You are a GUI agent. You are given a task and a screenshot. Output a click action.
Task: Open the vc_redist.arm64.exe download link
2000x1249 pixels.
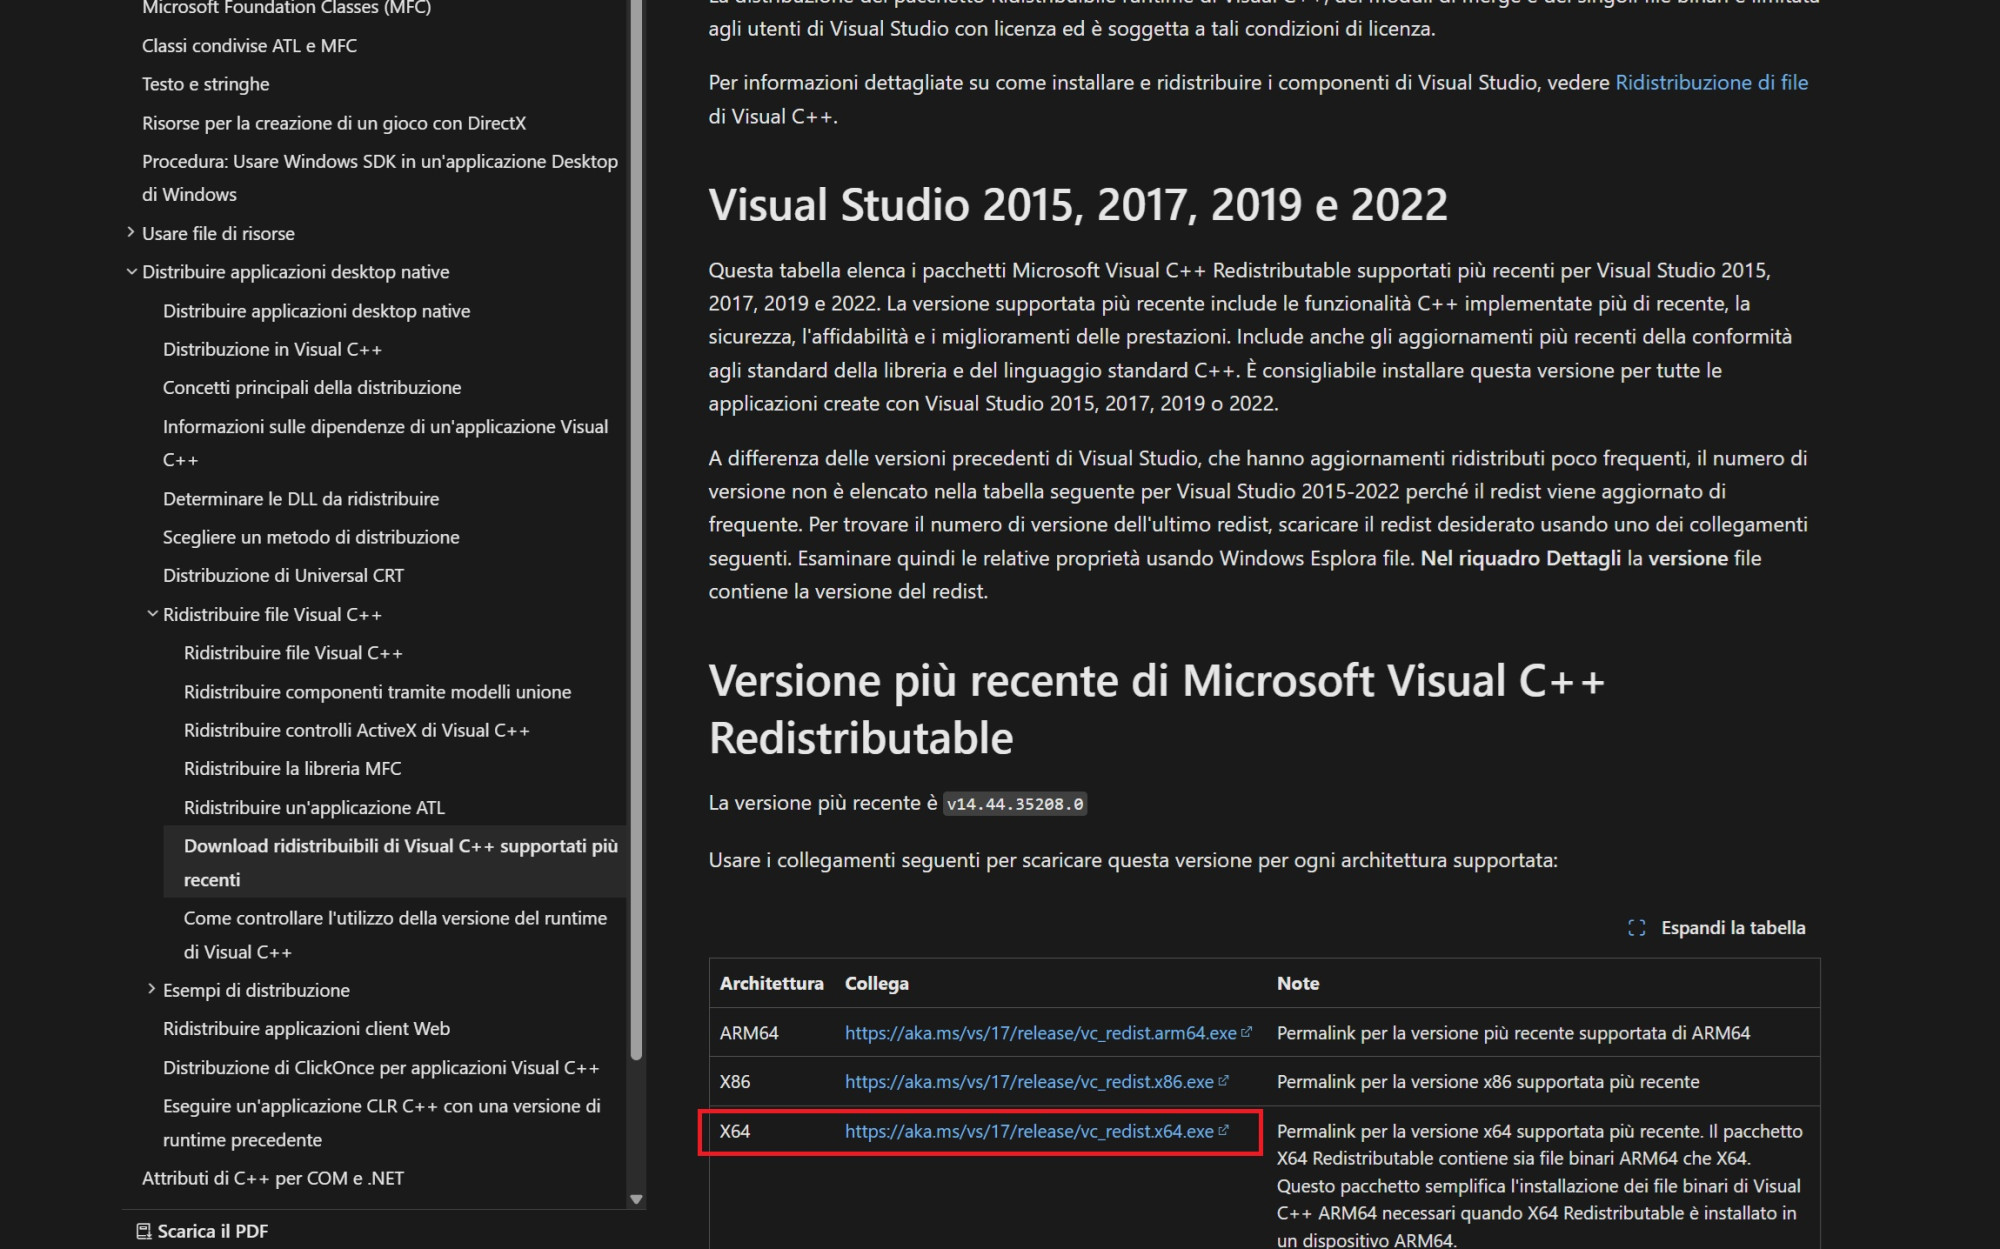coord(1040,1033)
